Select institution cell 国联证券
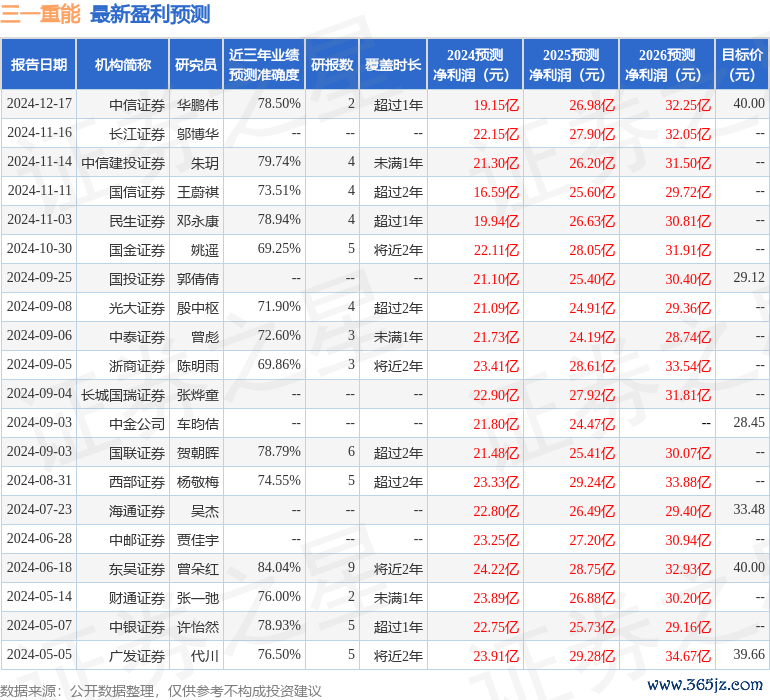Image resolution: width=770 pixels, height=700 pixels. pos(137,452)
